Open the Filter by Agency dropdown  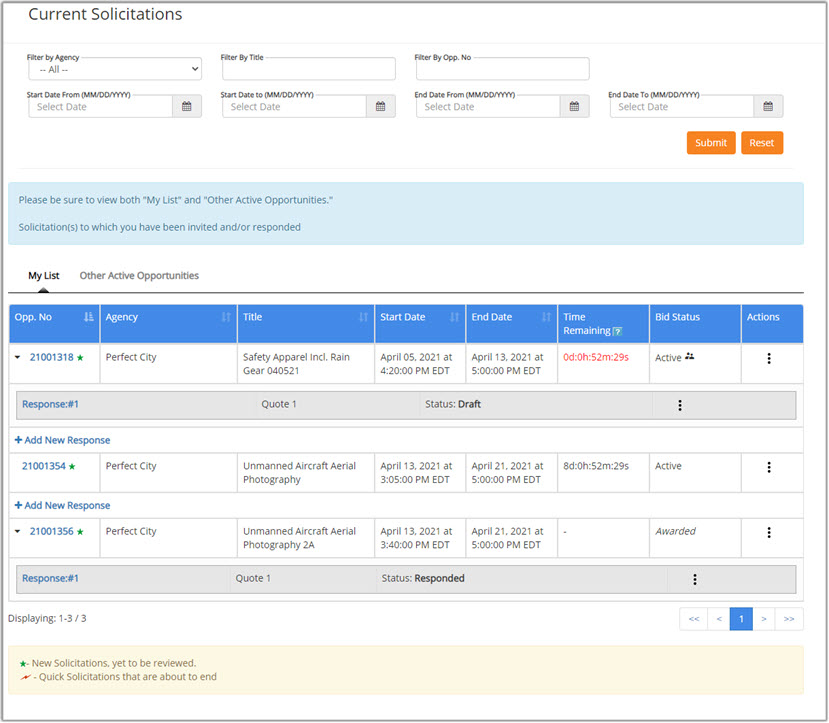click(115, 69)
